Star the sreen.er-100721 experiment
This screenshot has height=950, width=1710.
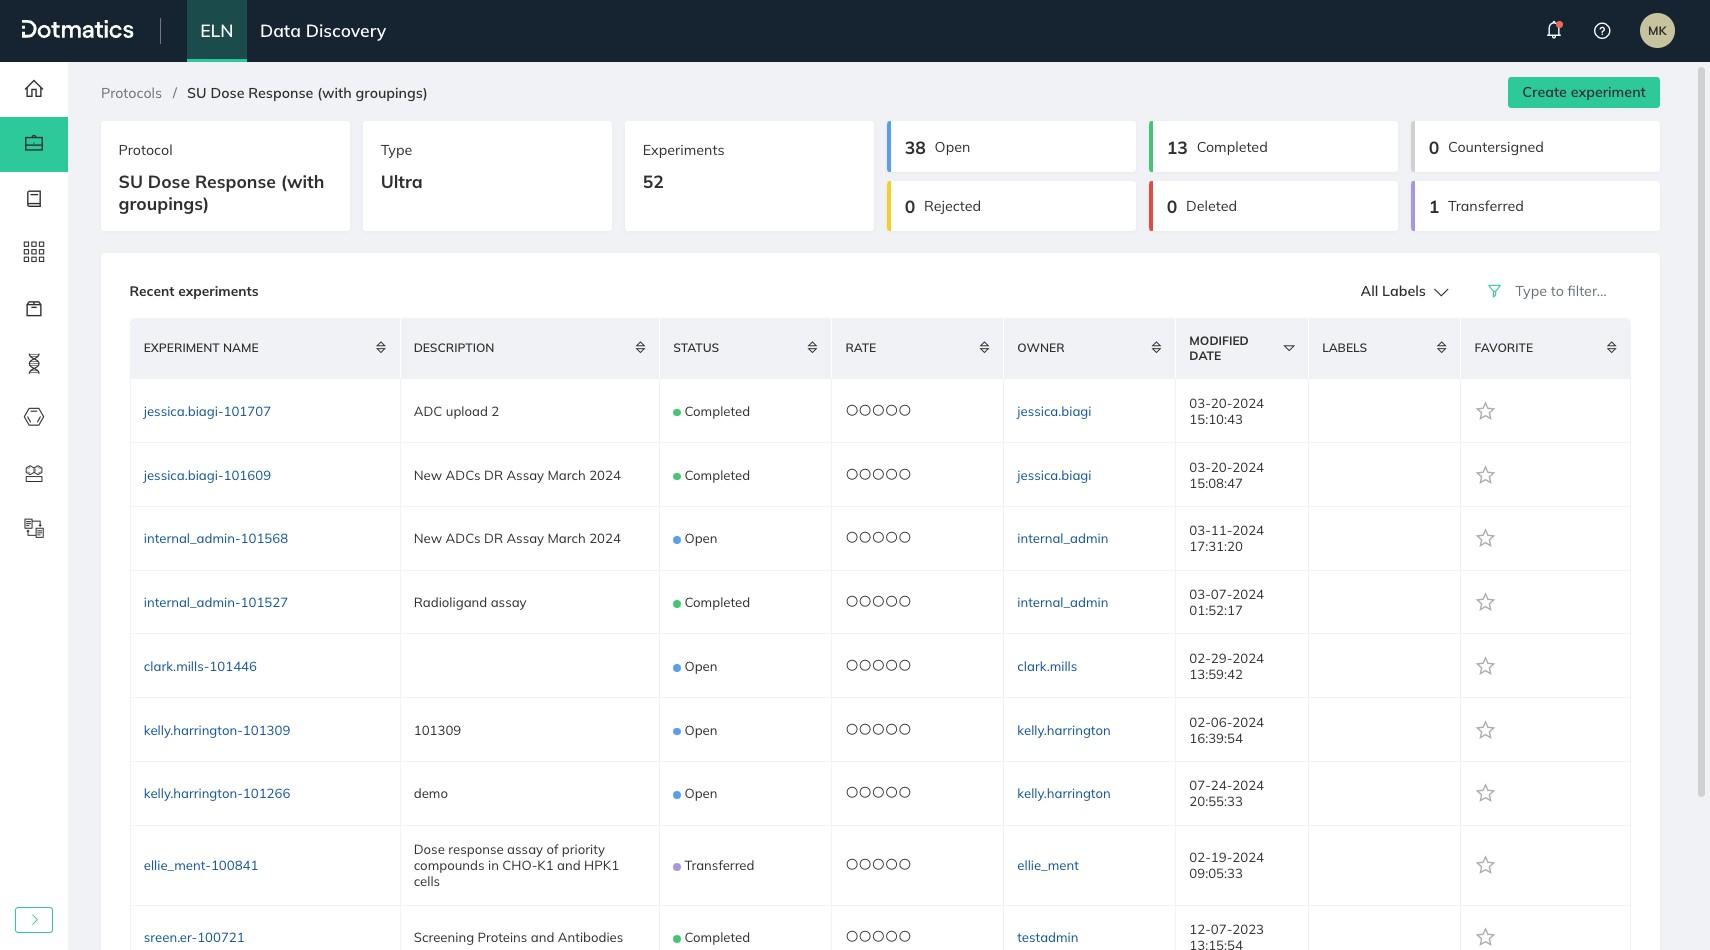1485,937
